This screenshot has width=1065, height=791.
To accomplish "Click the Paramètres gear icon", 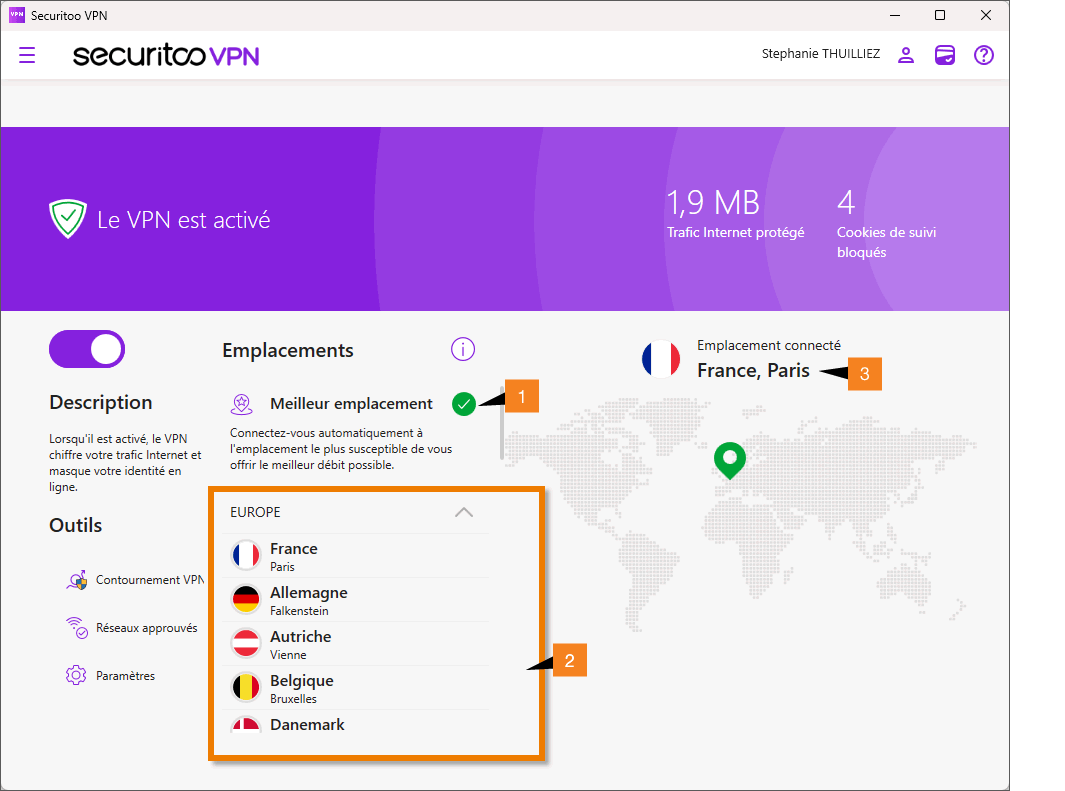I will 76,676.
